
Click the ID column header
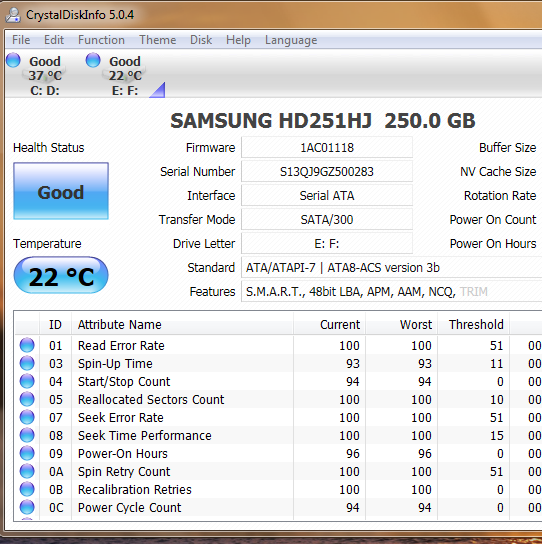(56, 324)
